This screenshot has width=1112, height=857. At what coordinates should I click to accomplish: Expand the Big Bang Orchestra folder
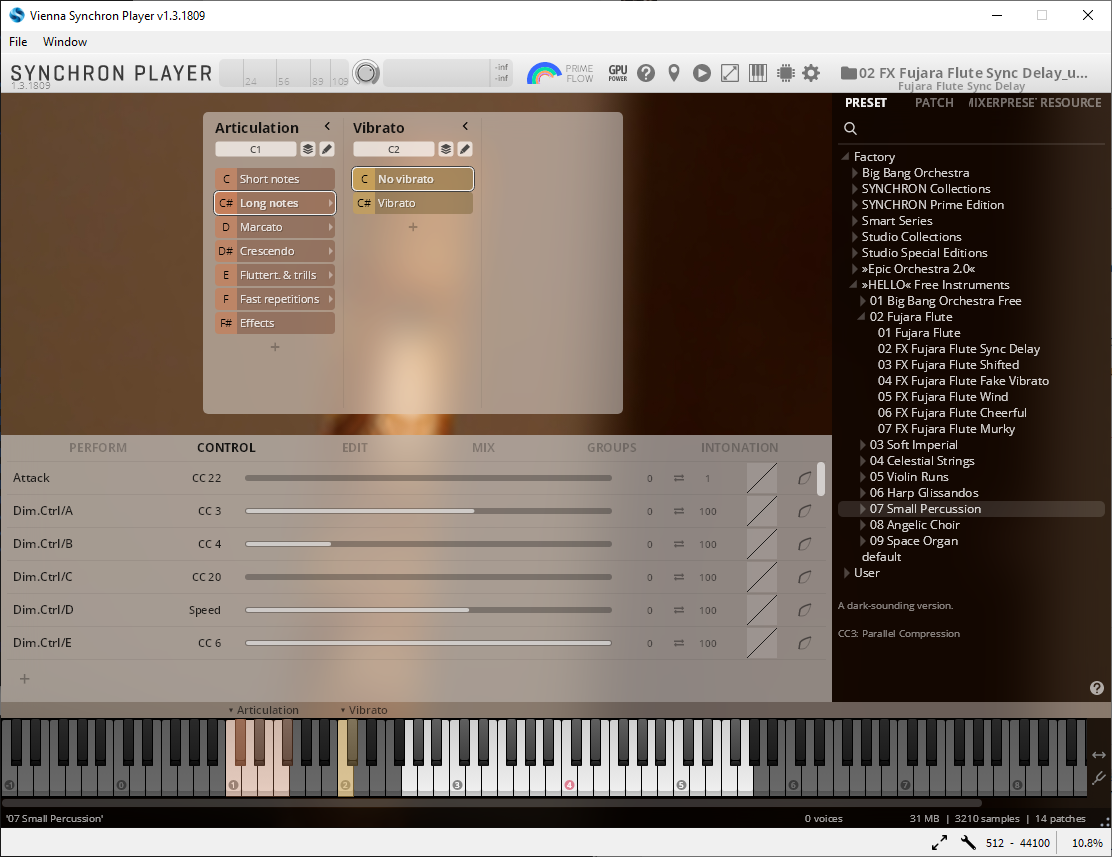855,172
